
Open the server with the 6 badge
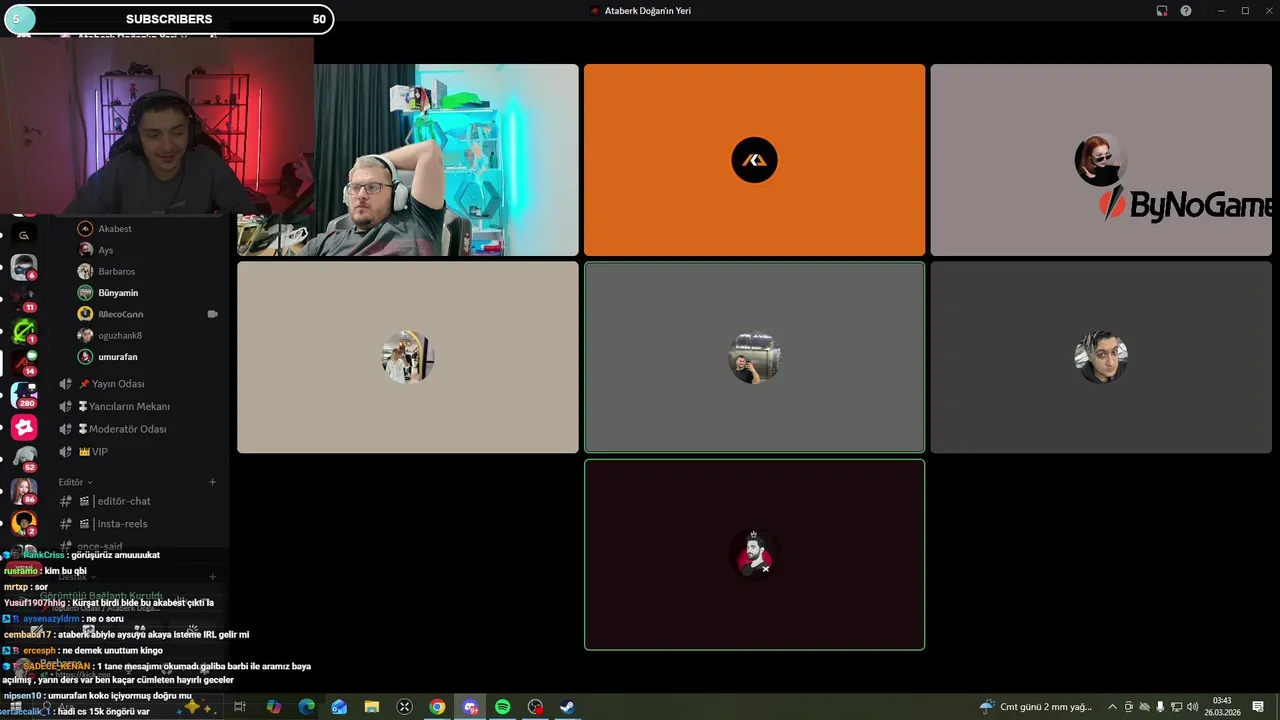[24, 267]
